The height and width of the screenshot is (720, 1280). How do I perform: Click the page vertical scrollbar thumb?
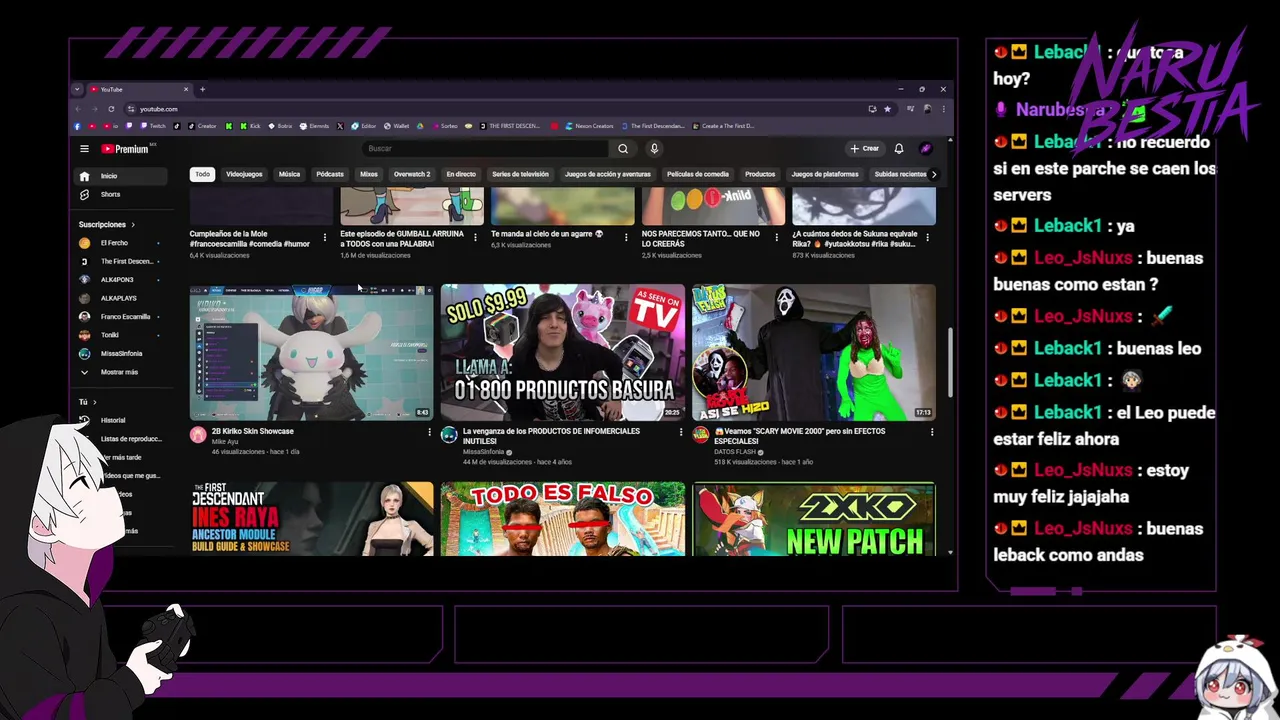point(950,360)
